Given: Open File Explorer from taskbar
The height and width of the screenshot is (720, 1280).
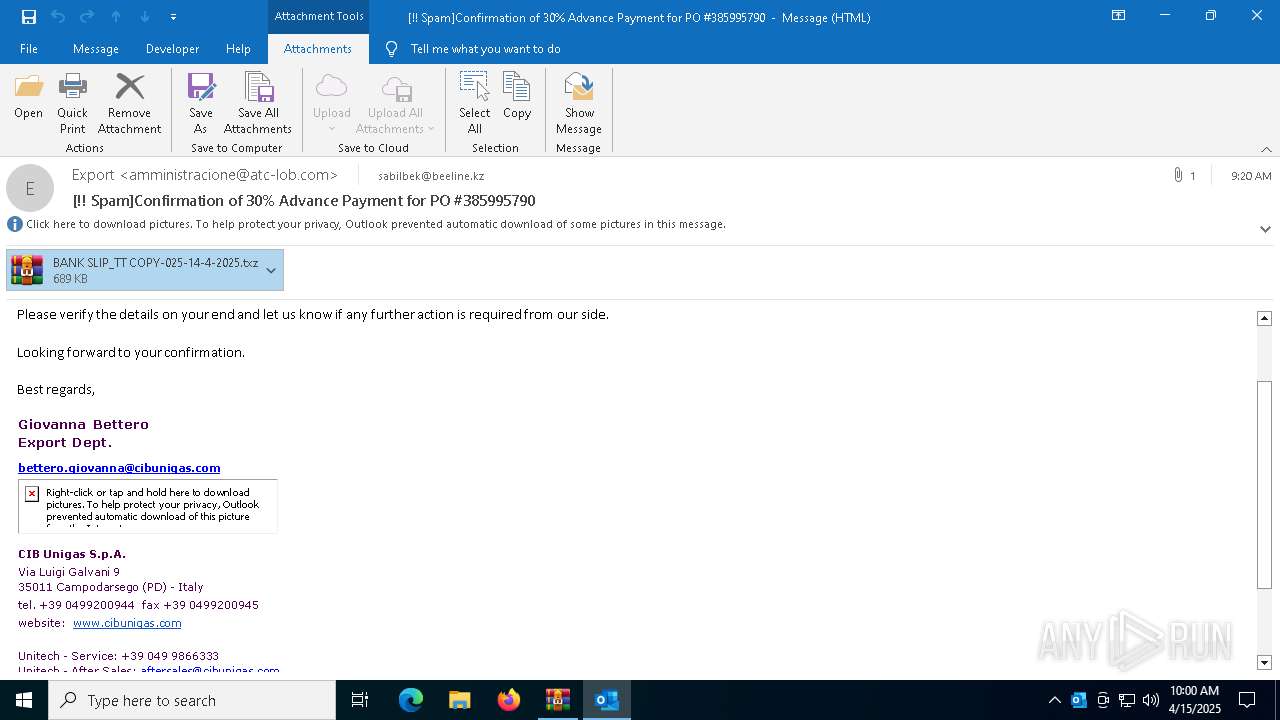Looking at the screenshot, I should tap(460, 700).
